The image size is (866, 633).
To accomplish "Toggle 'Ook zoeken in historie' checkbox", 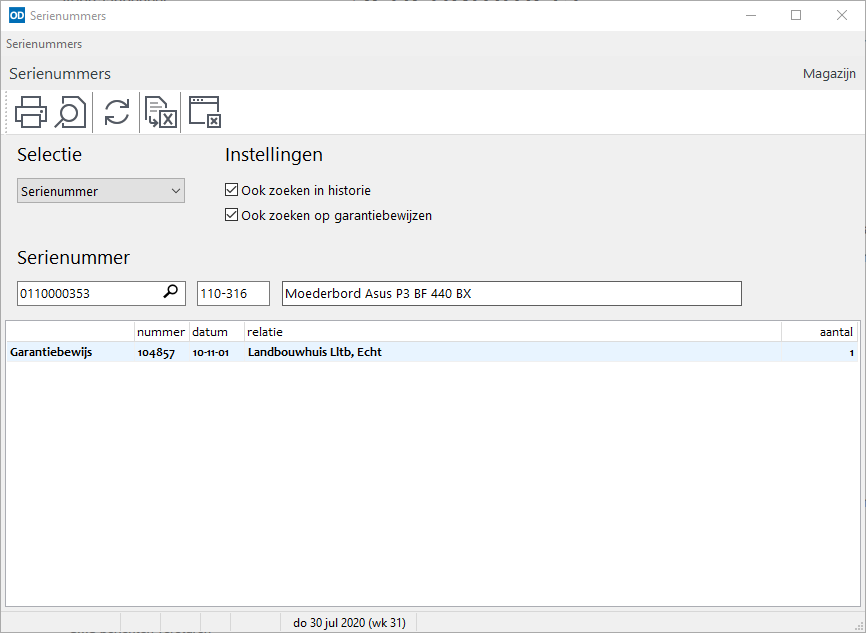I will 232,190.
